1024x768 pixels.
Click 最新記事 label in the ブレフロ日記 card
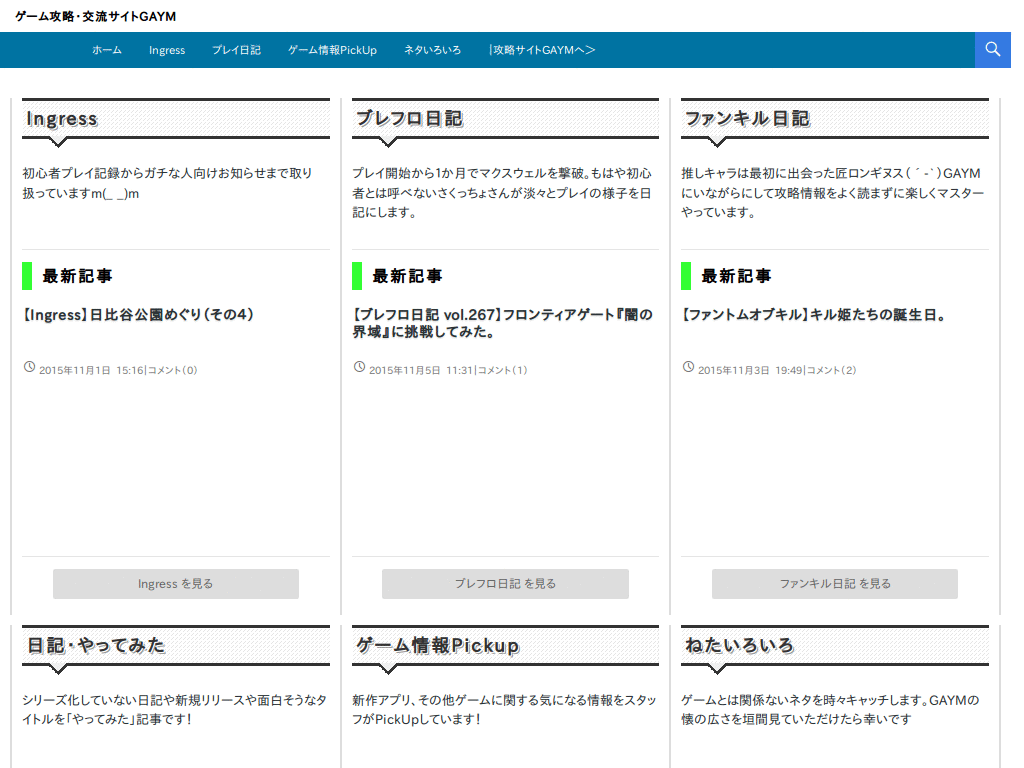coord(407,276)
